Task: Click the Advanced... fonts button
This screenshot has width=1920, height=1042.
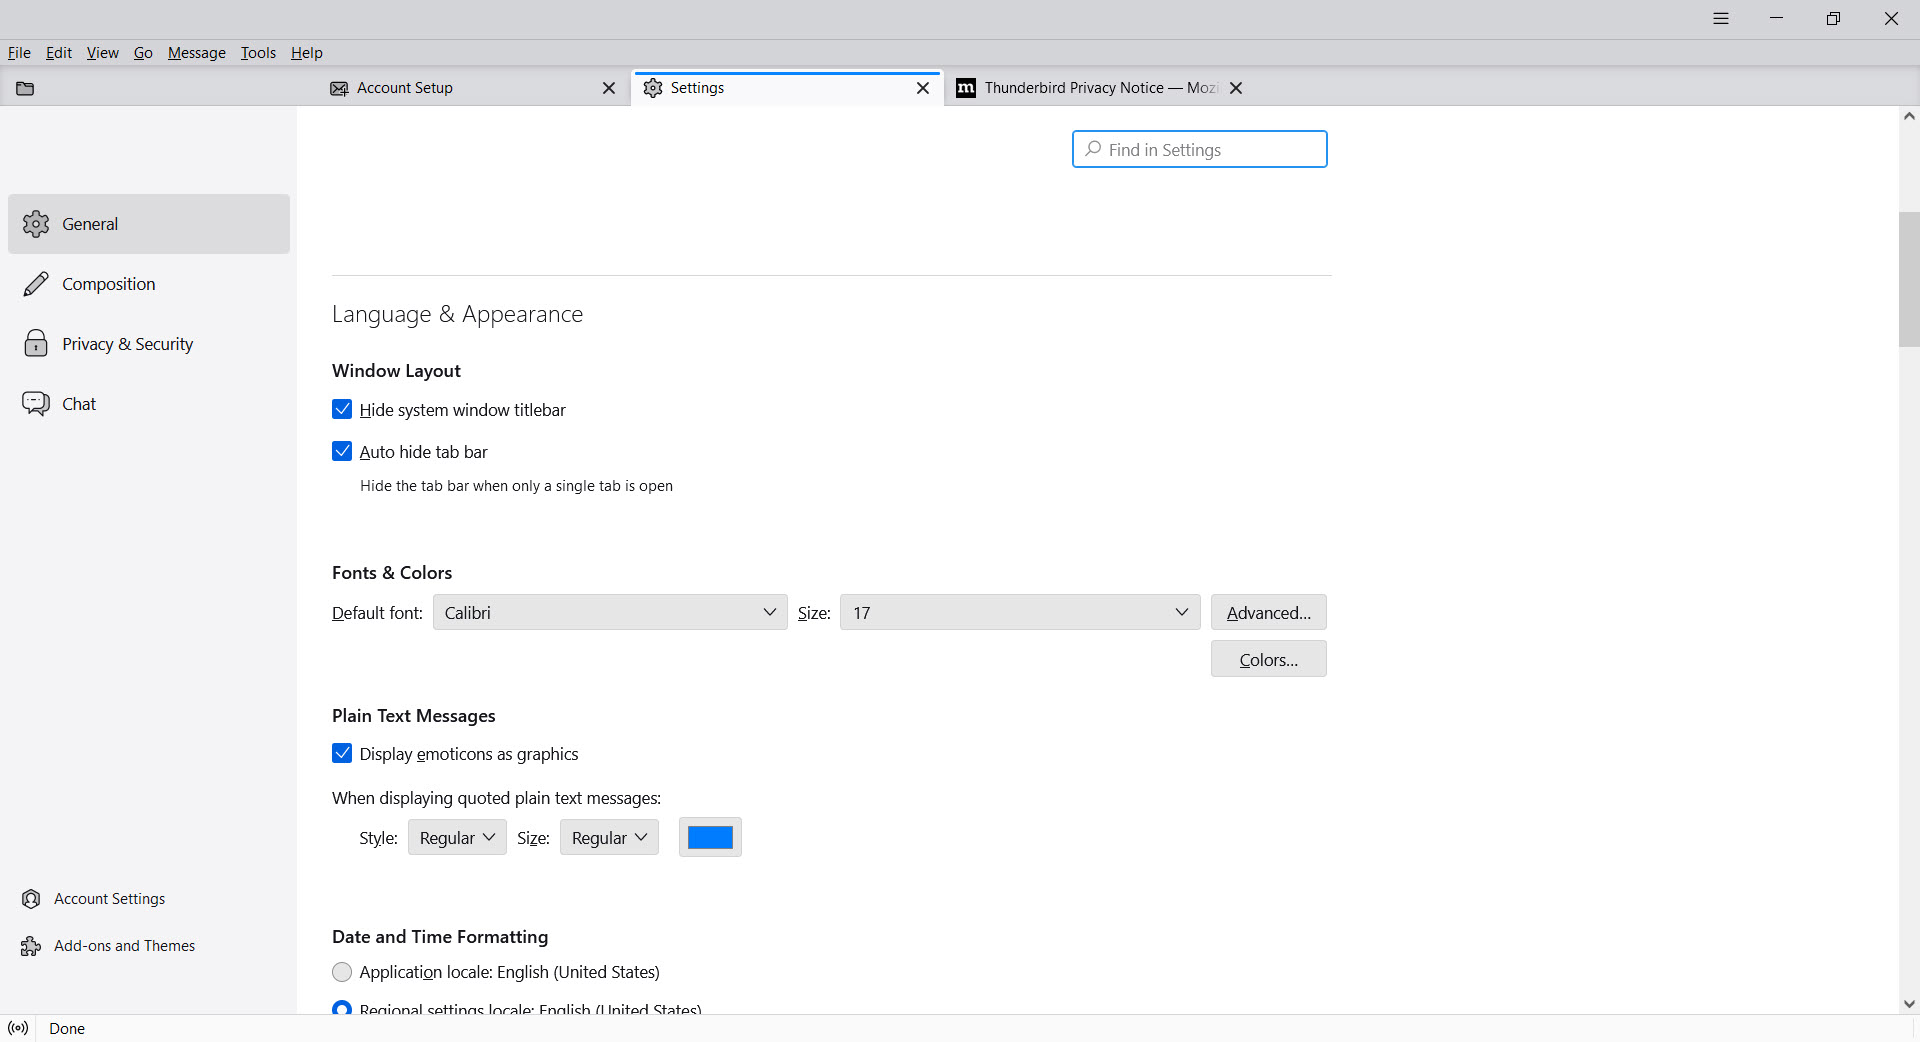Action: tap(1268, 613)
